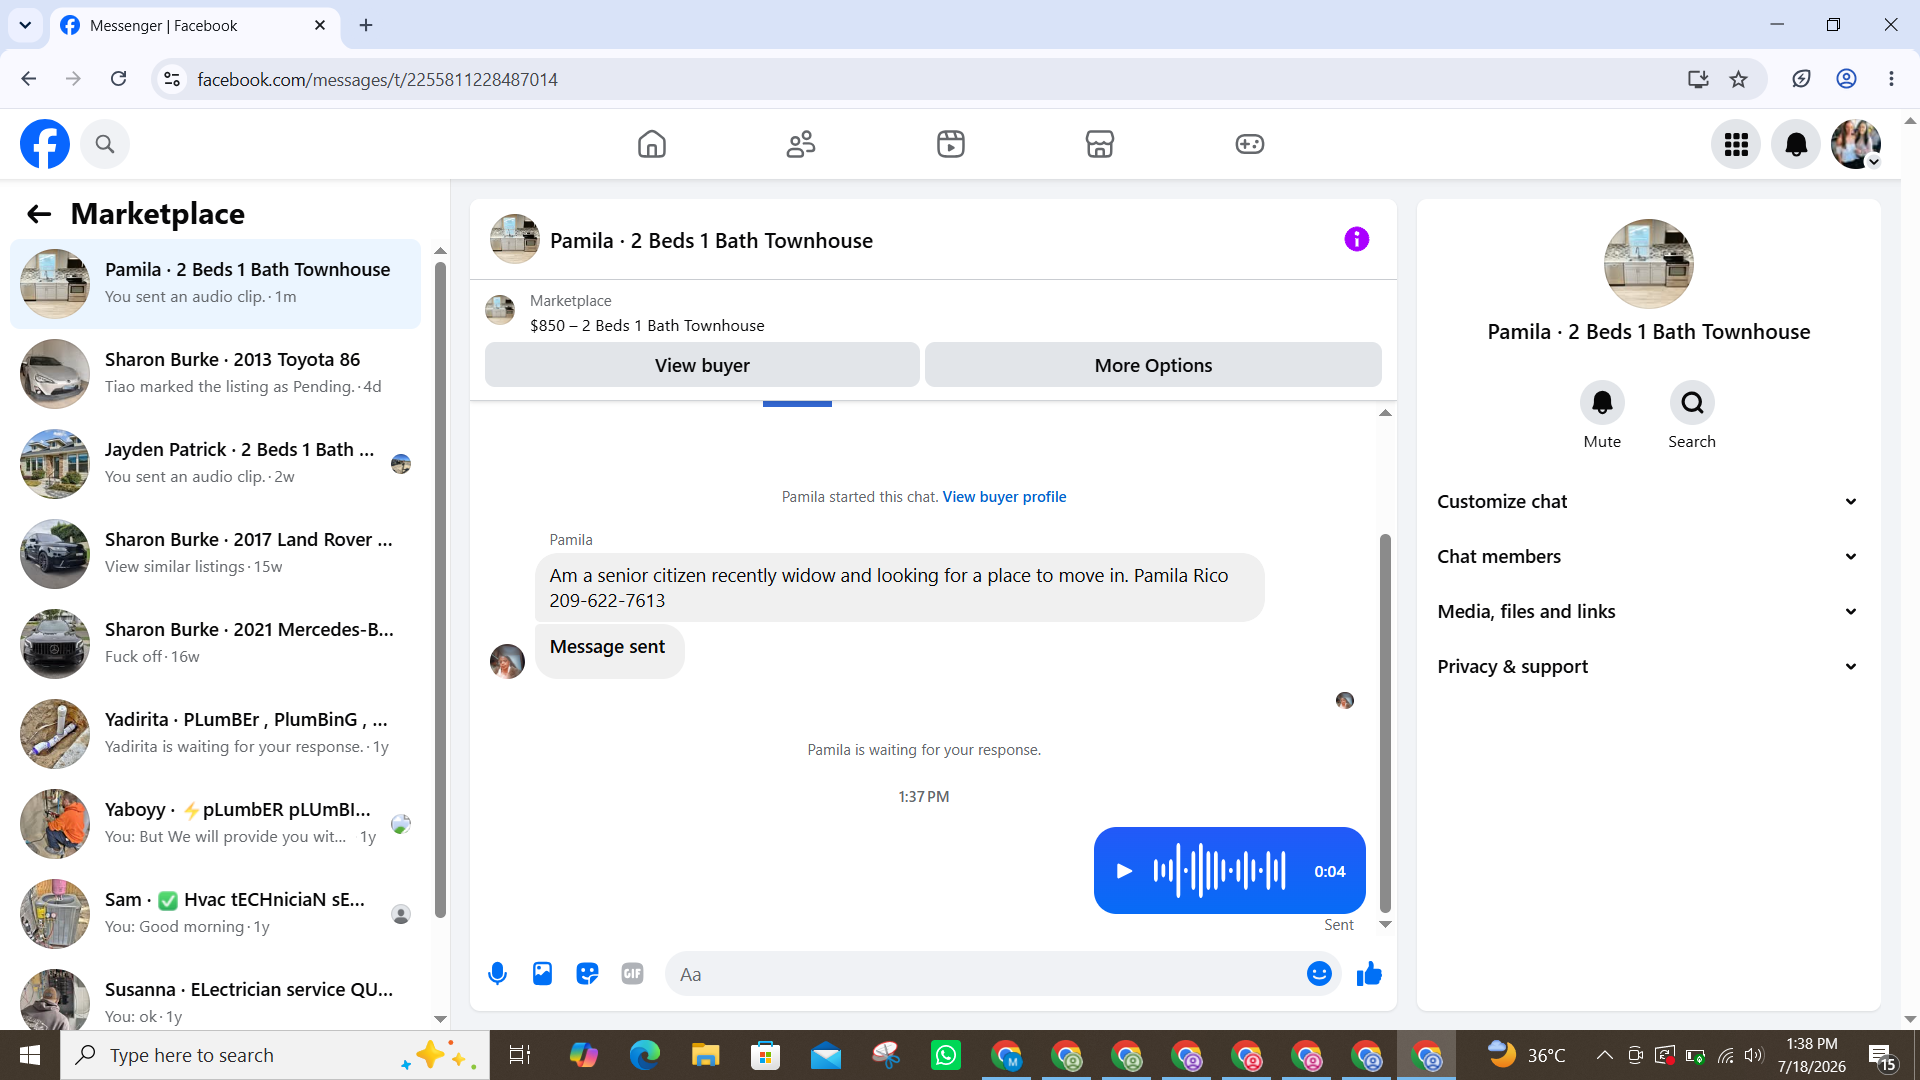
Task: Open the Gaming controller icon
Action: pyautogui.click(x=1250, y=144)
